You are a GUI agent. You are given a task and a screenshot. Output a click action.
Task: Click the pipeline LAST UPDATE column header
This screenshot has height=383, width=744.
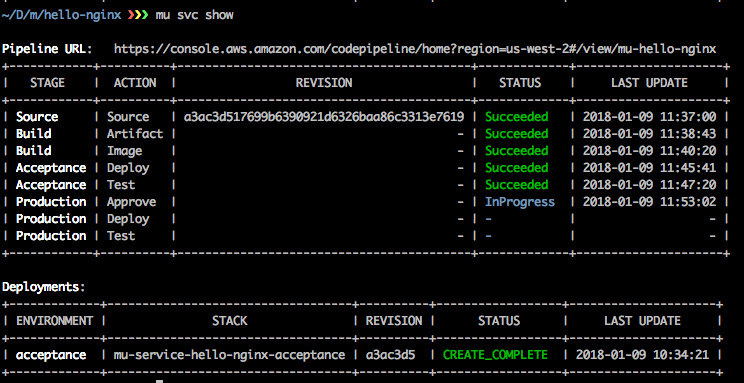click(649, 83)
